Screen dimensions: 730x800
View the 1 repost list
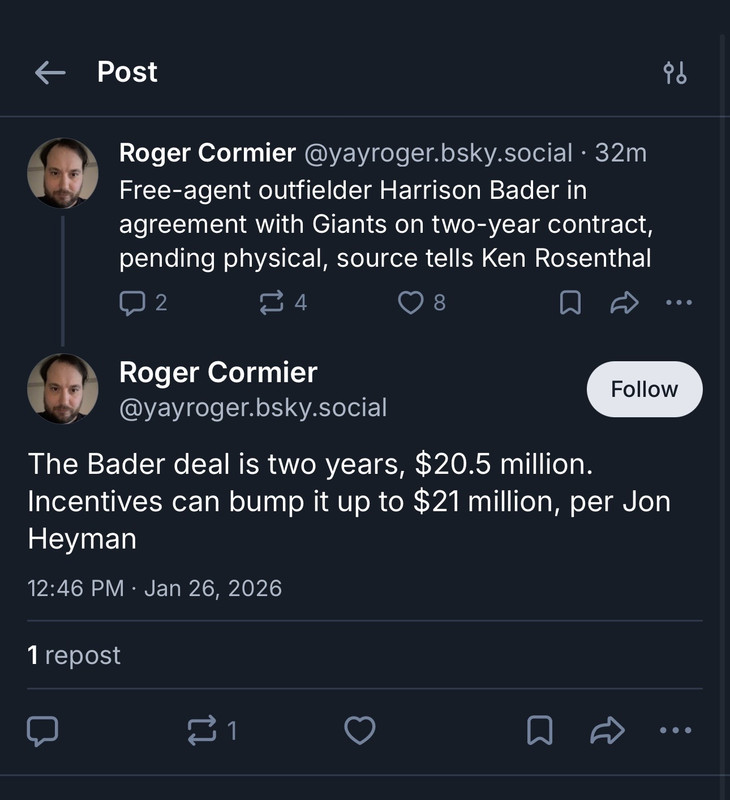point(74,655)
